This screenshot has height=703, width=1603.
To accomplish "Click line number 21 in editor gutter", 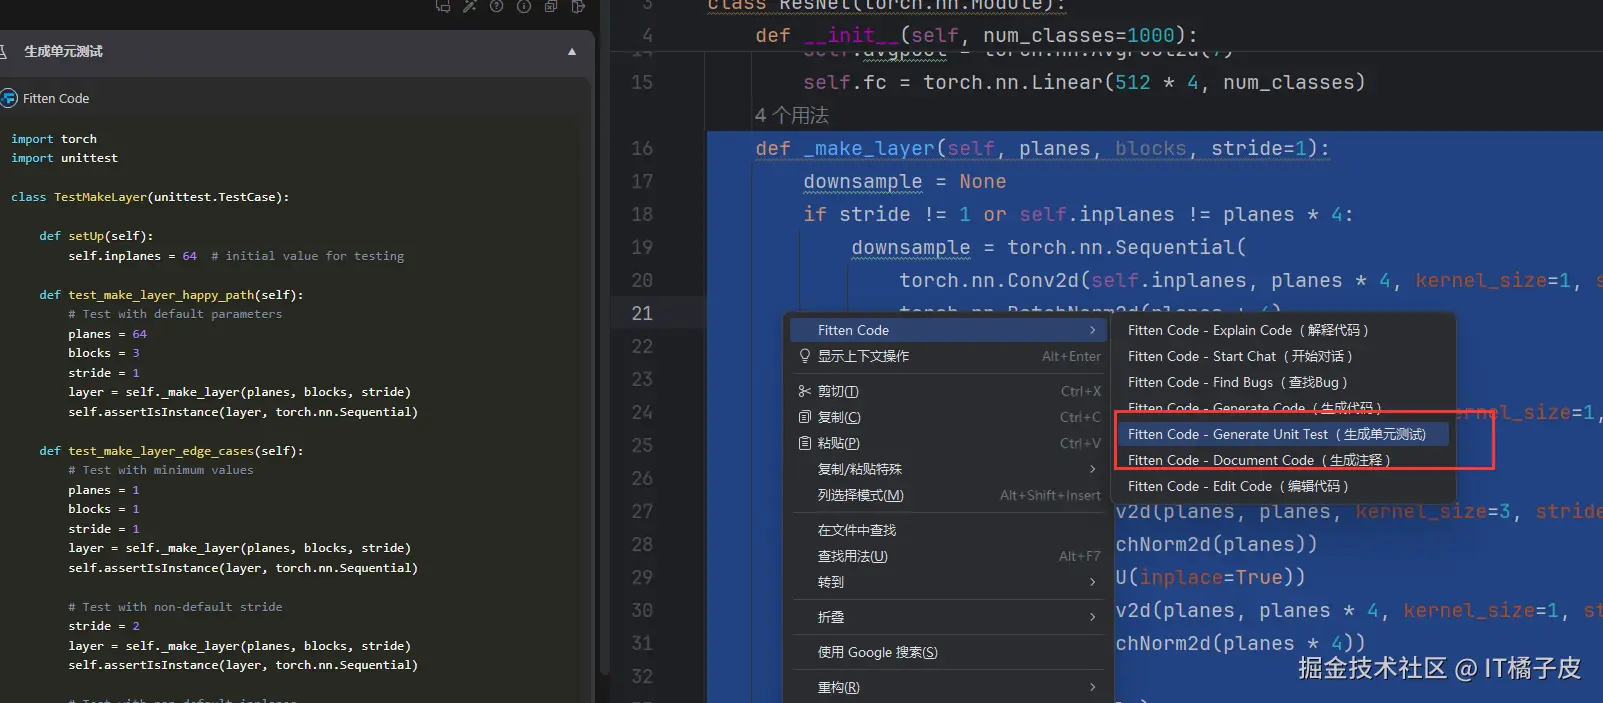I will tap(642, 313).
